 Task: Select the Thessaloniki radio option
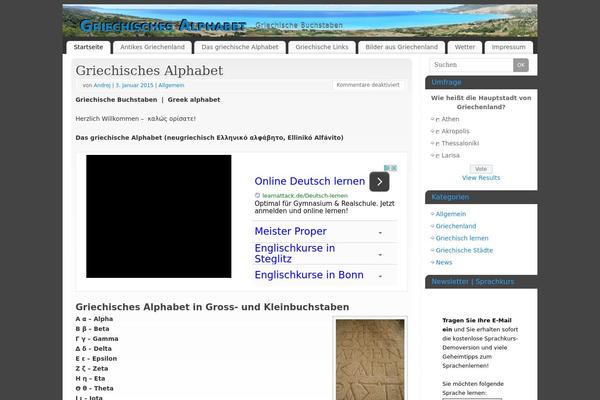coord(437,144)
